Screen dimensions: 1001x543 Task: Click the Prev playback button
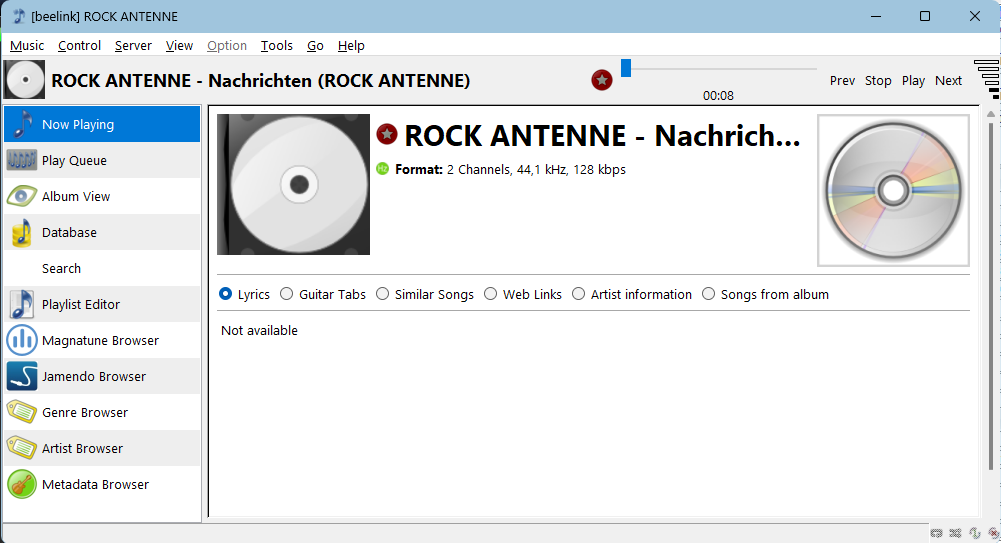pos(842,80)
